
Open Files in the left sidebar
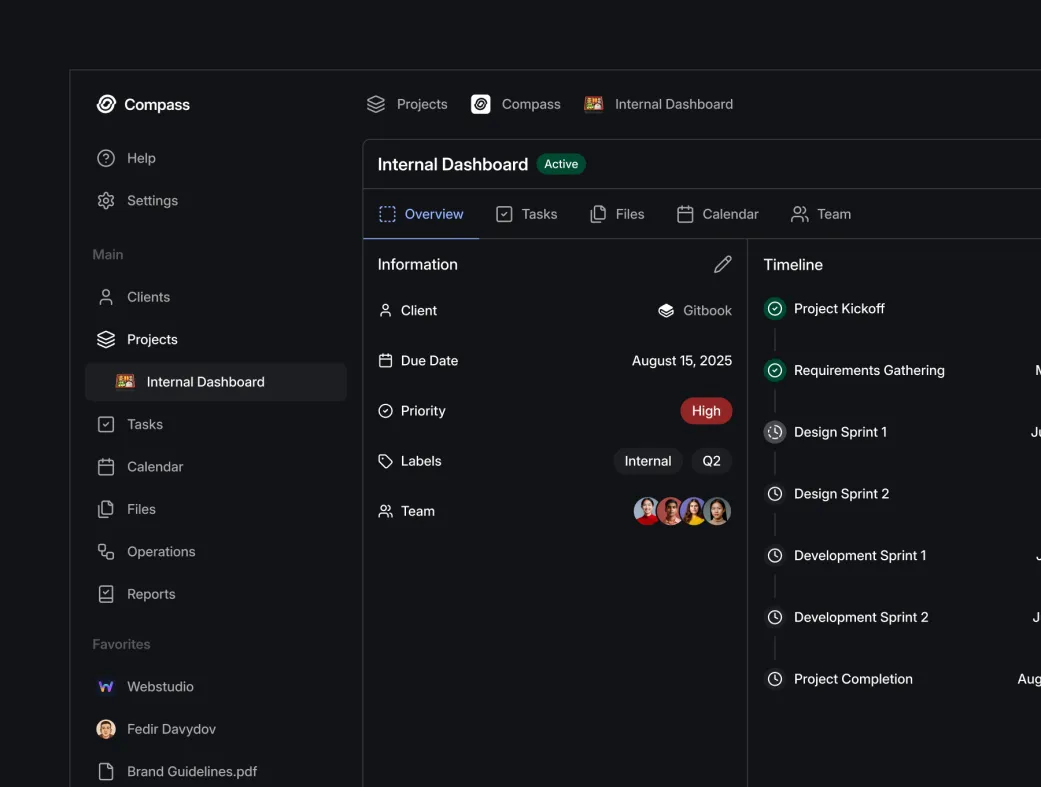click(x=140, y=509)
